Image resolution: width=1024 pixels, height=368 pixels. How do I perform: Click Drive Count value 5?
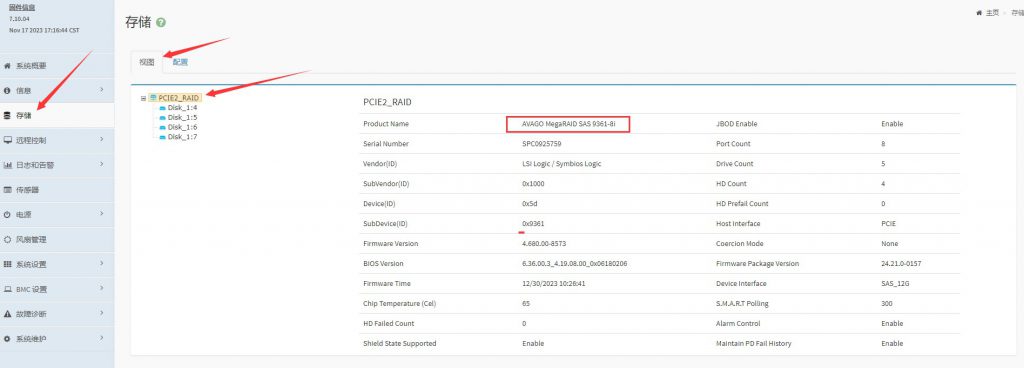[883, 164]
